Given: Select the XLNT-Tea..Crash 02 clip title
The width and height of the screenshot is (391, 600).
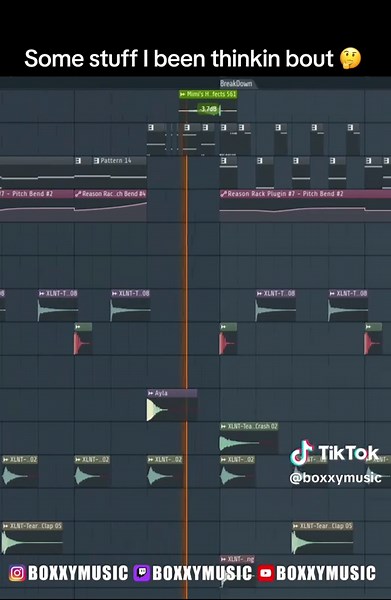Looking at the screenshot, I should coord(253,426).
